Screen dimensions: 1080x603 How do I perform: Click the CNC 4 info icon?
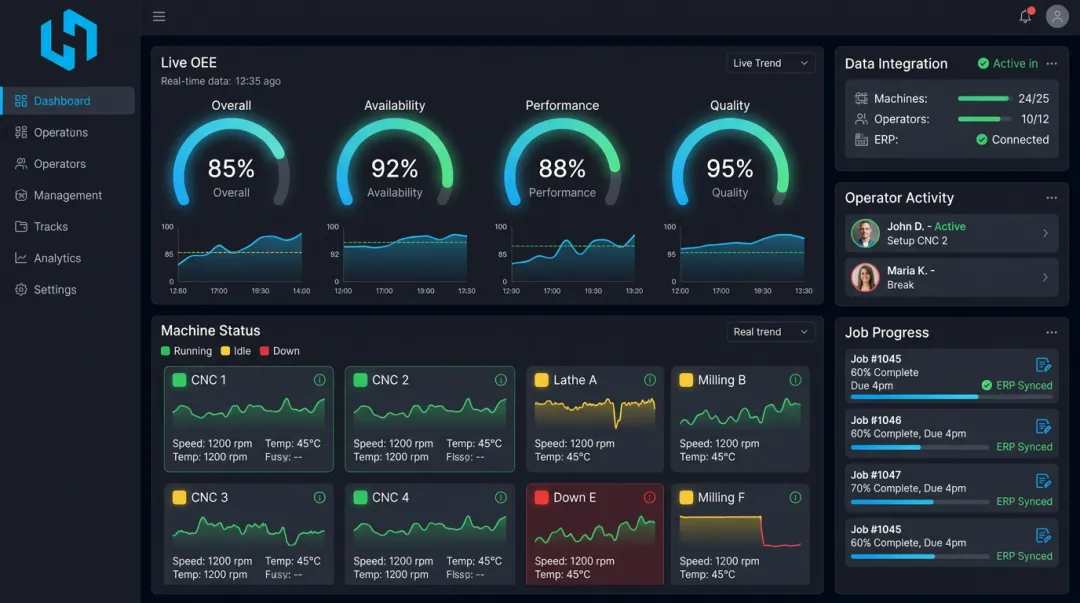[501, 498]
